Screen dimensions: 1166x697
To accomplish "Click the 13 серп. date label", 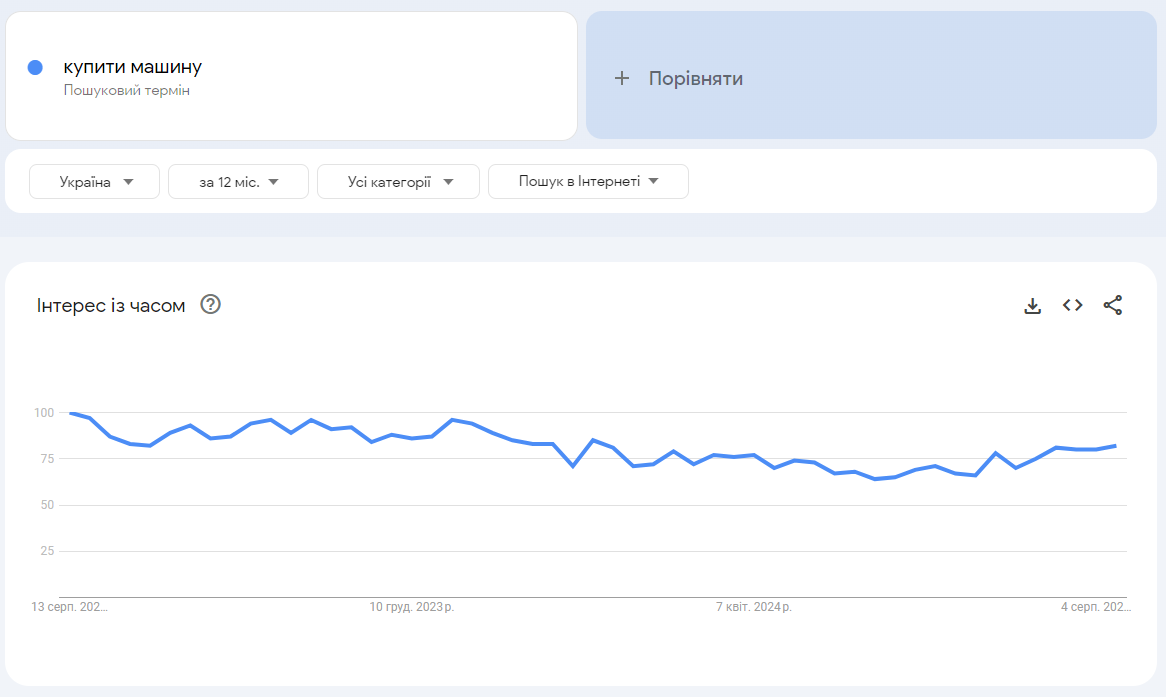I will (69, 607).
